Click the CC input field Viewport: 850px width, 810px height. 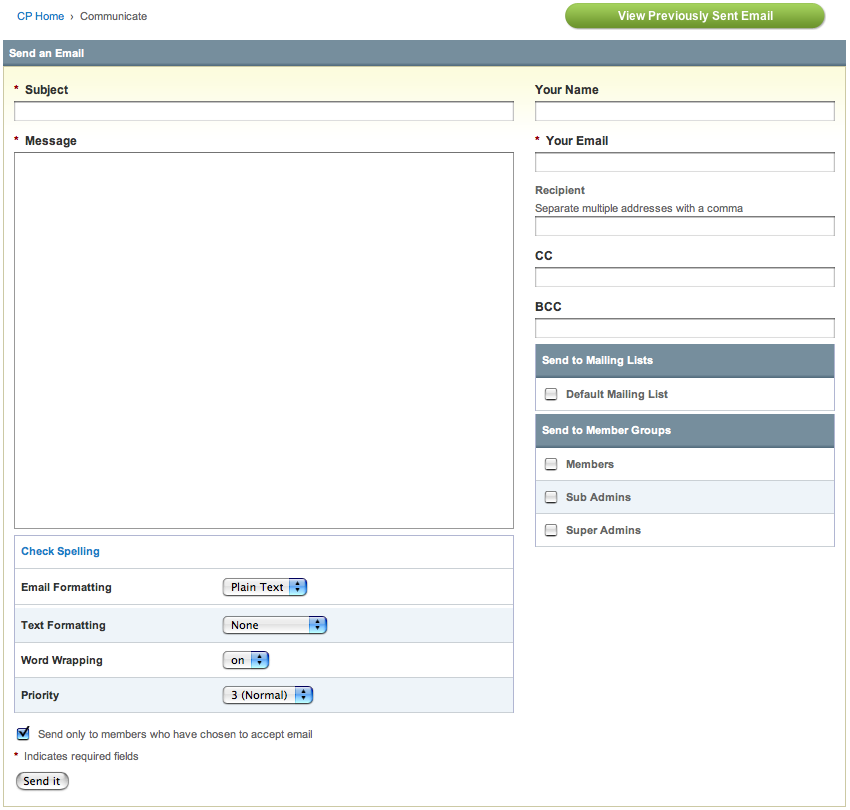coord(684,277)
